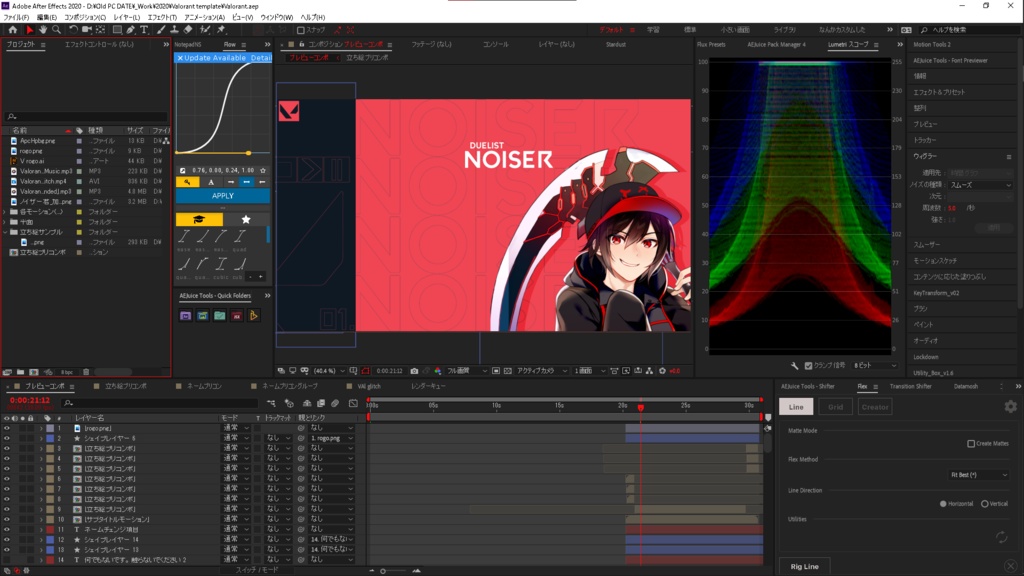Open blend mode dropdown for layer 1
This screenshot has width=1024, height=576.
click(x=236, y=428)
